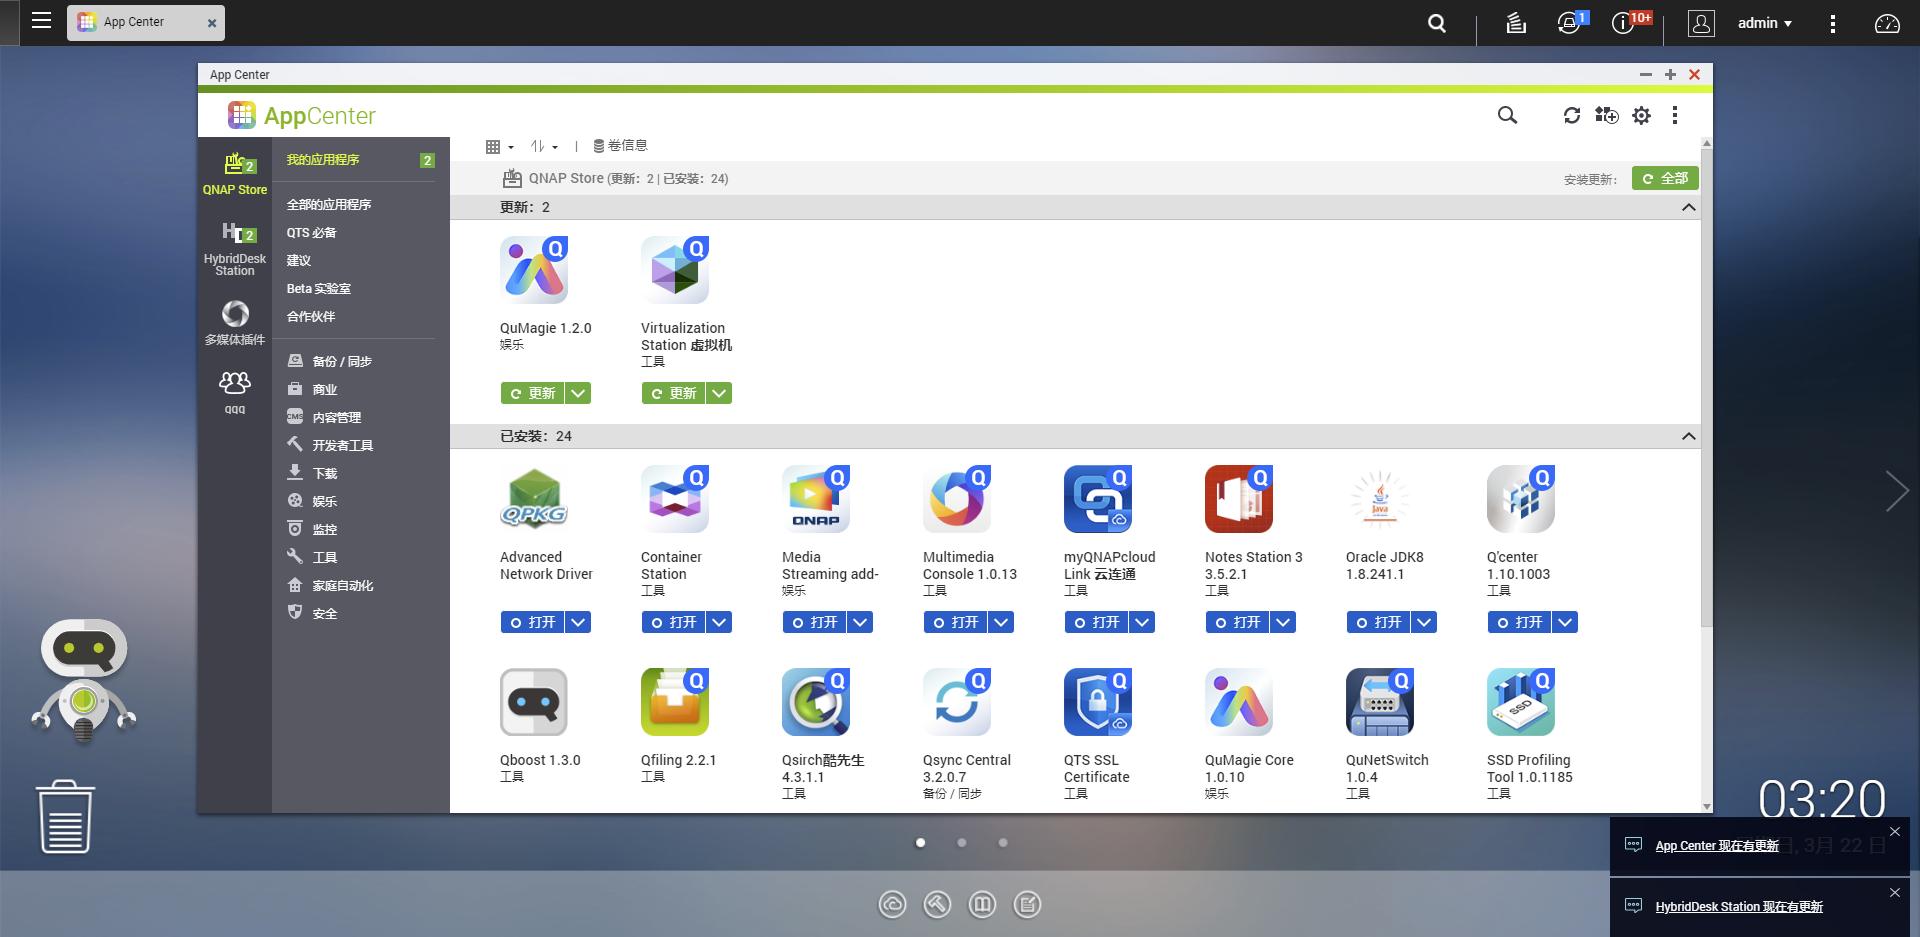Screen dimensions: 1920x937
Task: Open myQNAPcloud Link app
Action: click(x=1097, y=622)
